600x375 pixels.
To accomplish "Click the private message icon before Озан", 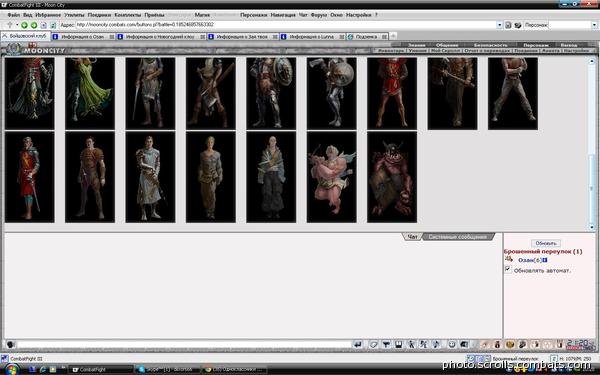I will coord(509,259).
